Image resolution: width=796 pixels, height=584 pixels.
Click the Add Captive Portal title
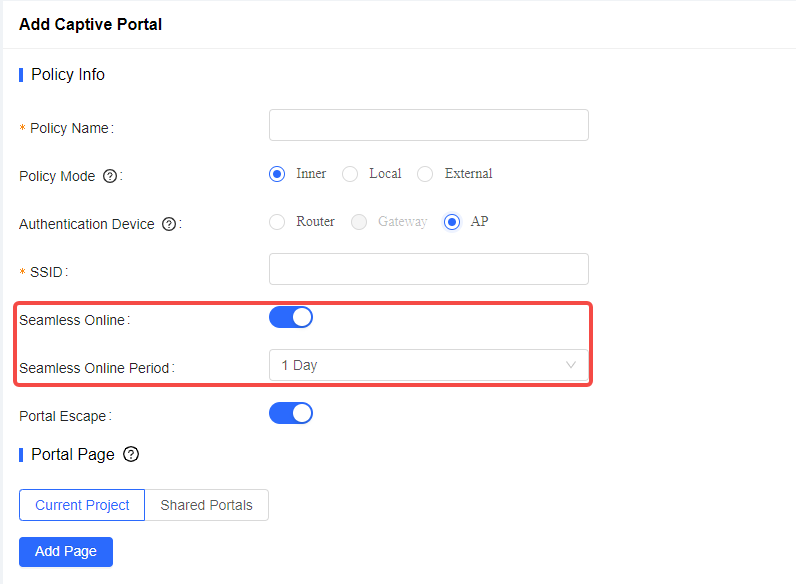90,24
